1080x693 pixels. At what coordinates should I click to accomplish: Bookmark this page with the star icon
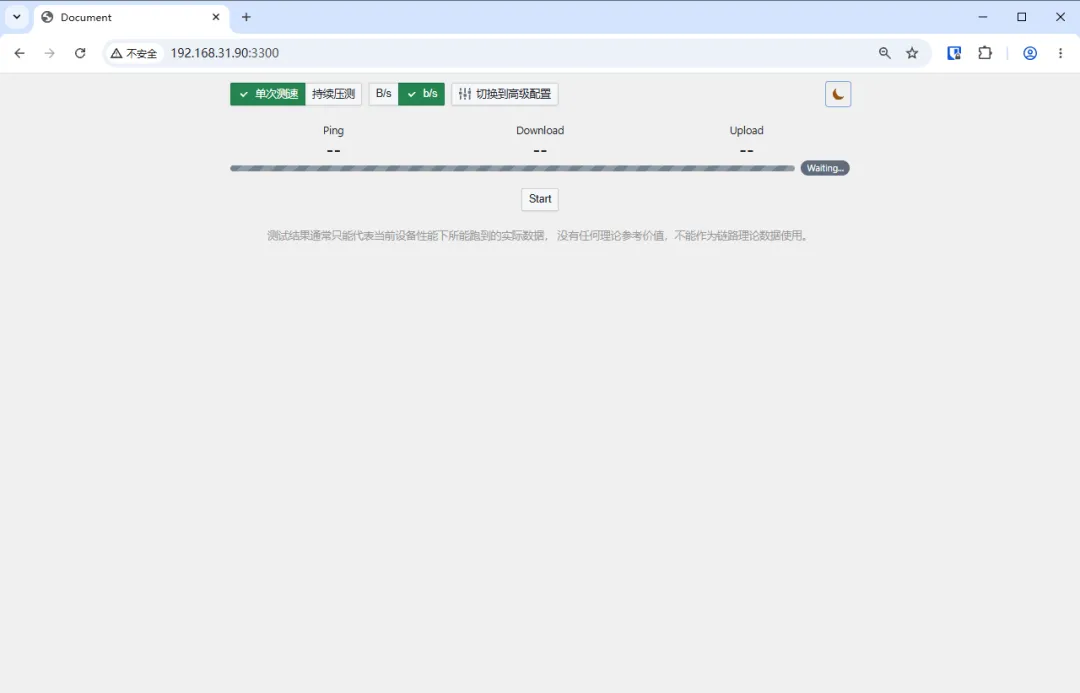click(912, 53)
